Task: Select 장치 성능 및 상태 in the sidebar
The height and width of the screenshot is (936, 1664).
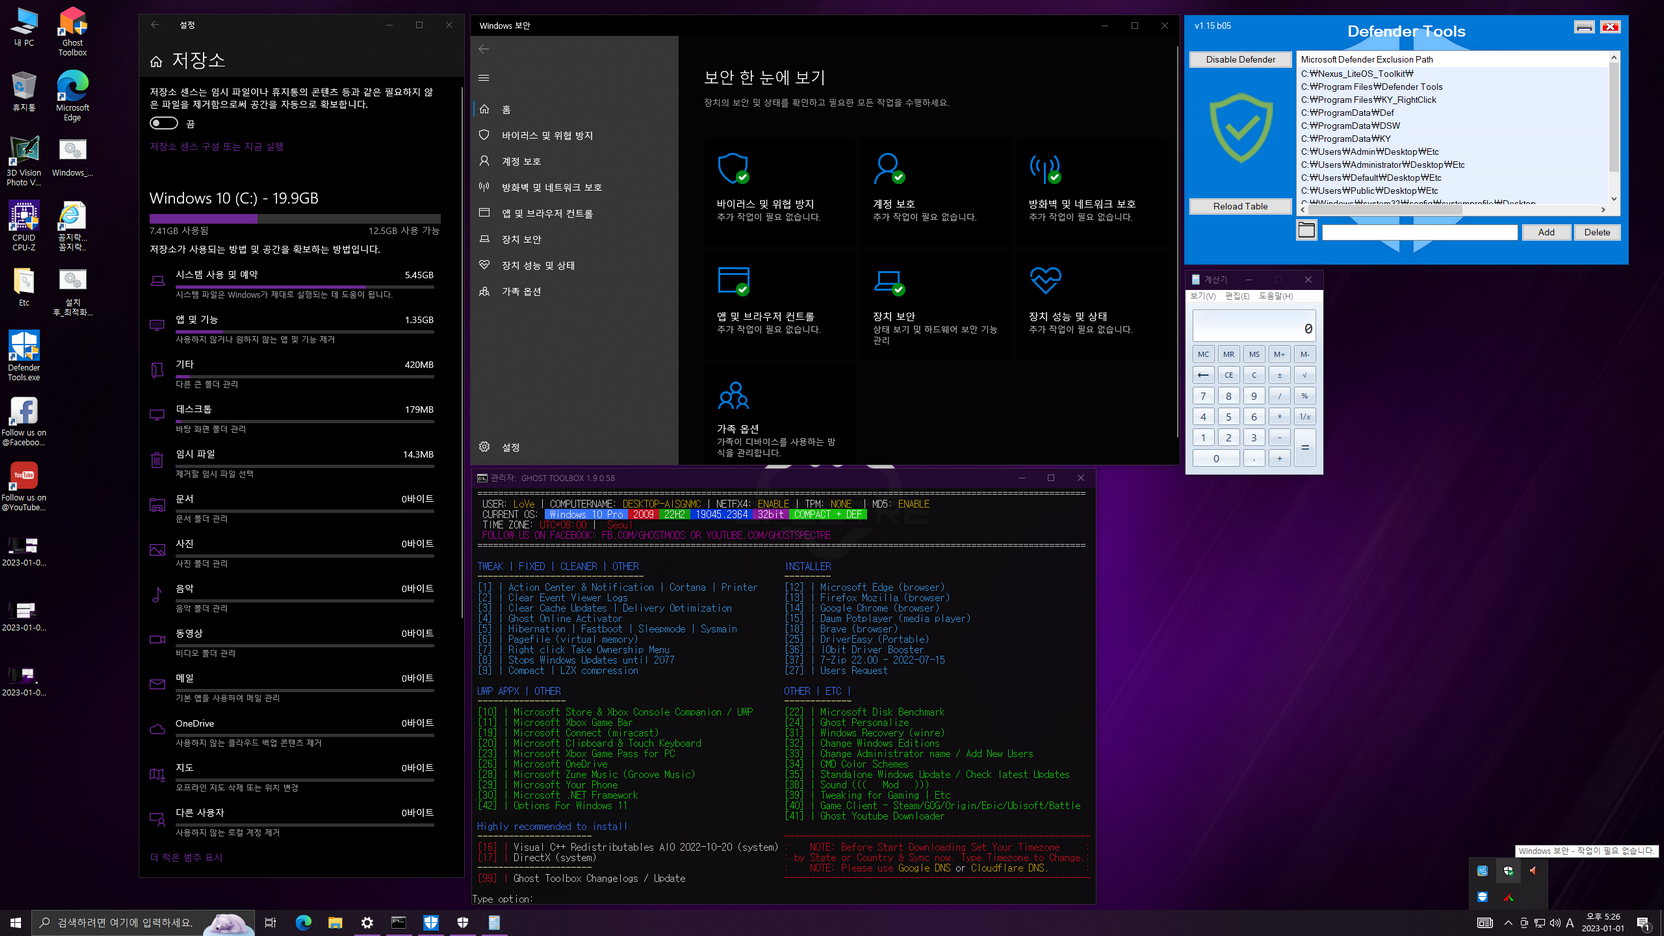Action: 573,265
